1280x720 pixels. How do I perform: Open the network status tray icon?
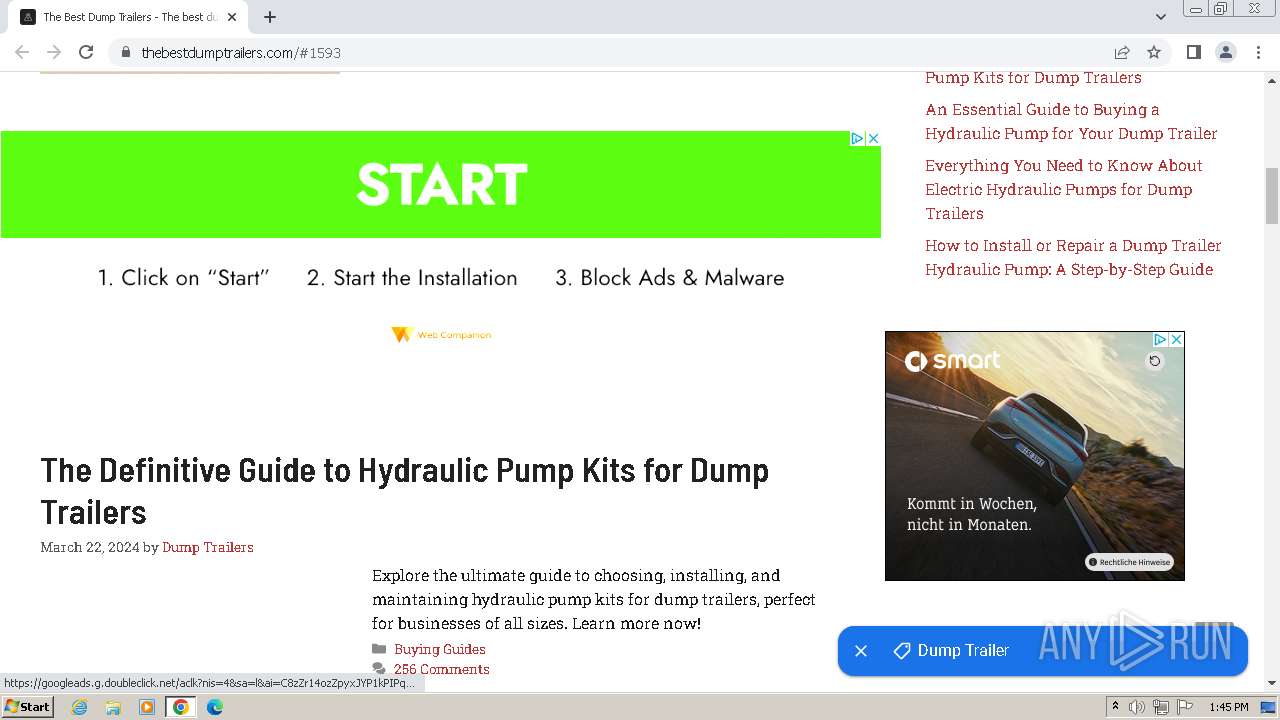(1161, 707)
